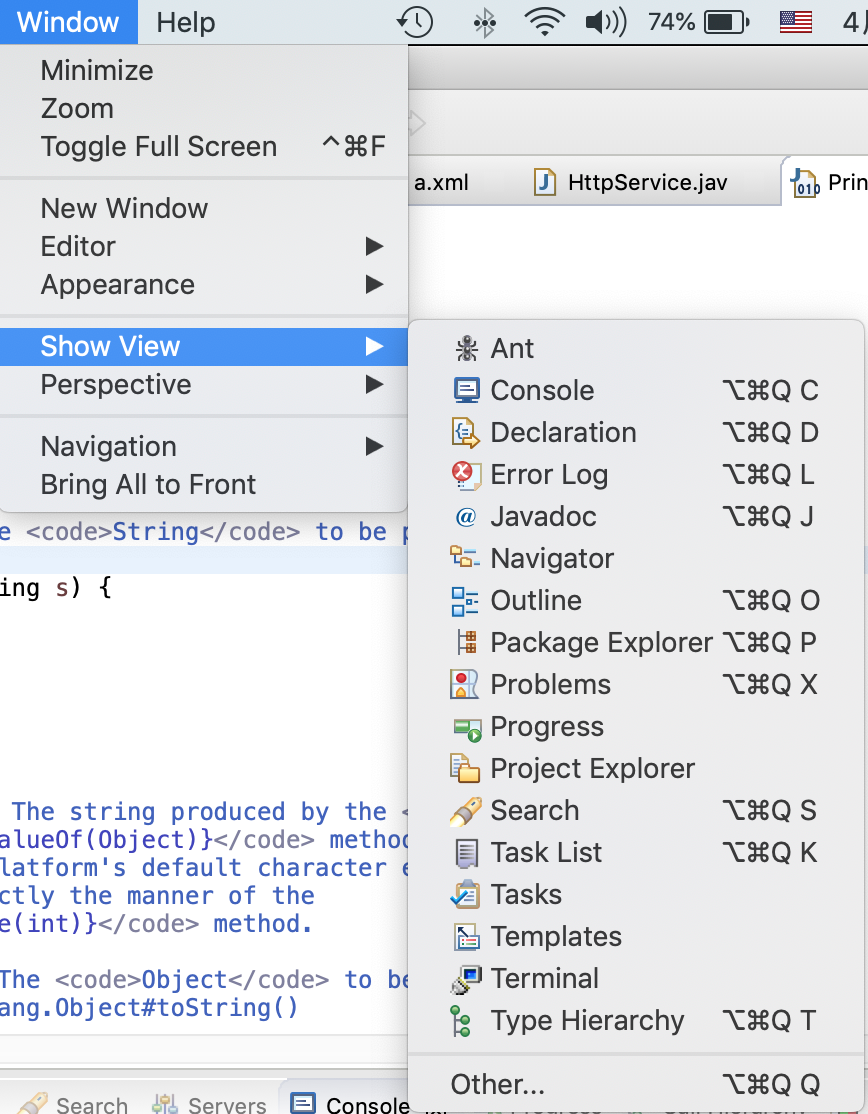Image resolution: width=868 pixels, height=1114 pixels.
Task: Select Outline from the Show View list
Action: 535,600
